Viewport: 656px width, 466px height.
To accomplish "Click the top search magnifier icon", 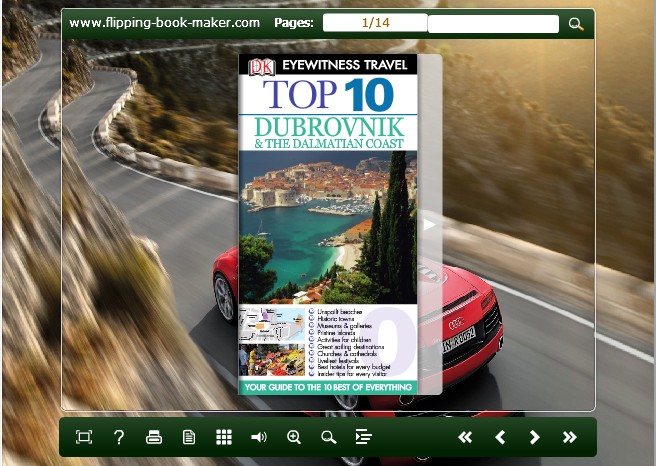I will pyautogui.click(x=576, y=24).
